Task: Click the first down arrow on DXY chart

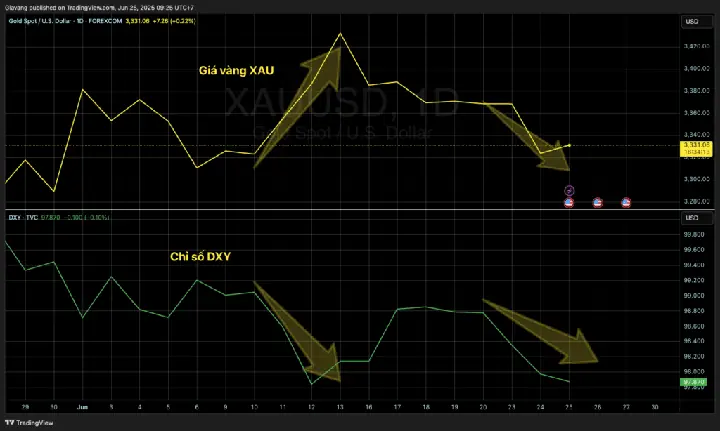Action: click(x=298, y=330)
